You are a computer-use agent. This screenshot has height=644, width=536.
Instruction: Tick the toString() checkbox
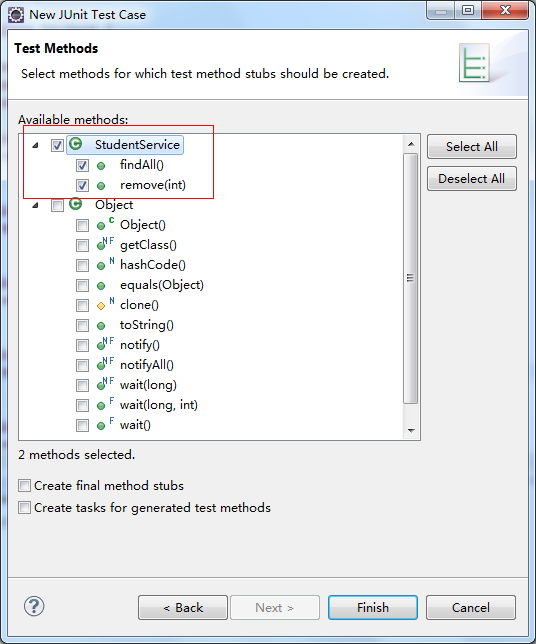click(82, 326)
